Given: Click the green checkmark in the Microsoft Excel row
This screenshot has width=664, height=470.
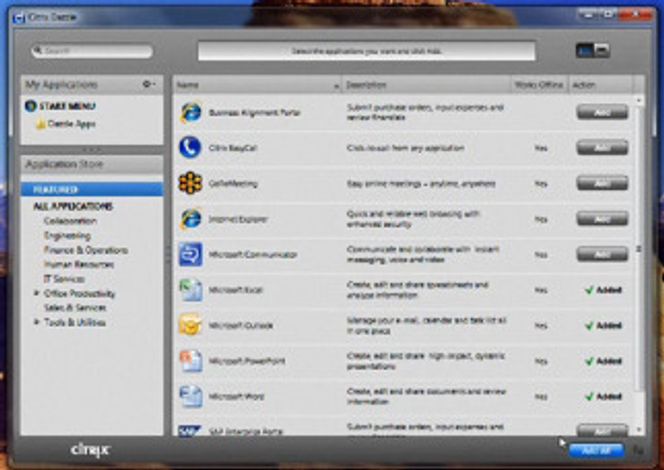Looking at the screenshot, I should click(x=589, y=290).
